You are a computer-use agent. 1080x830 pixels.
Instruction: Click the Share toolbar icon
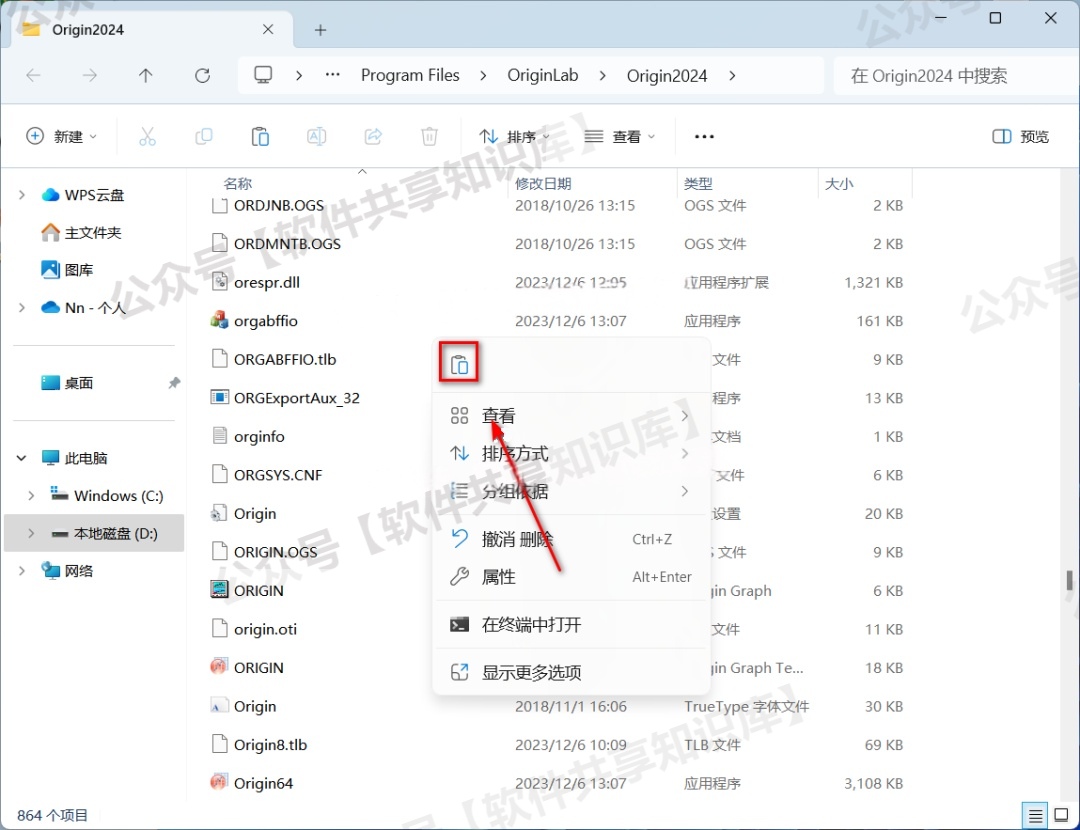click(x=373, y=136)
